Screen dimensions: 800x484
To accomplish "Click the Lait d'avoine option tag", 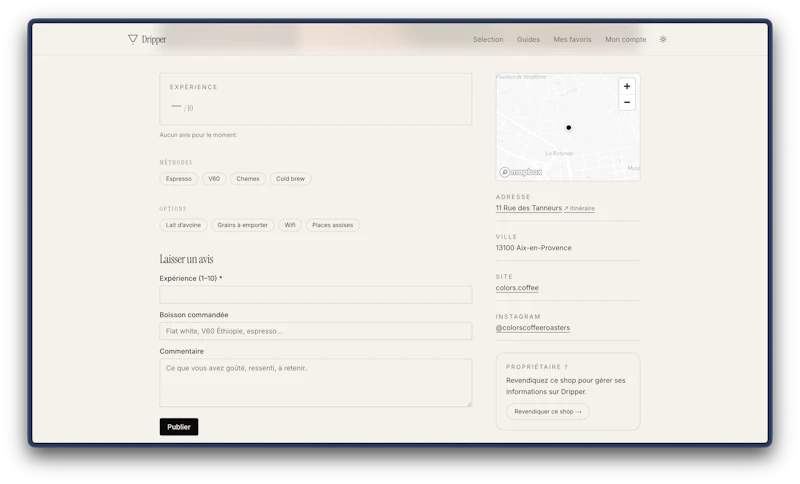I will pos(183,225).
